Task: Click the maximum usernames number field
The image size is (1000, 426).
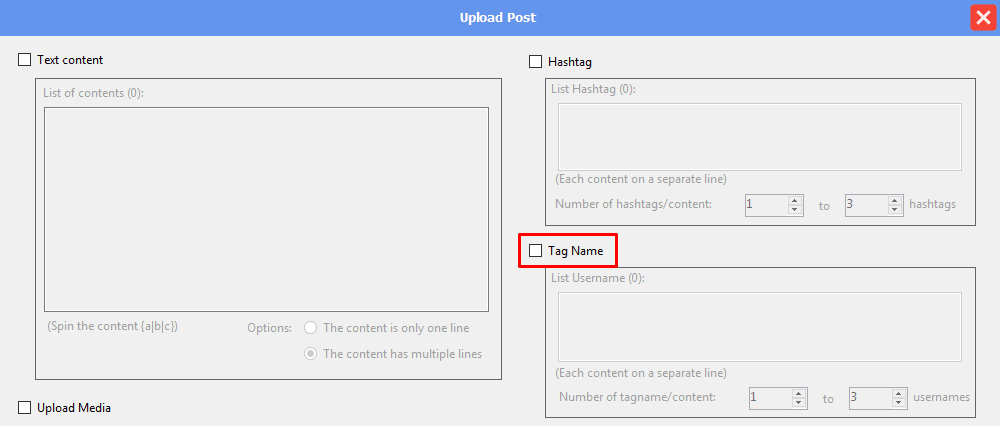Action: click(x=869, y=398)
